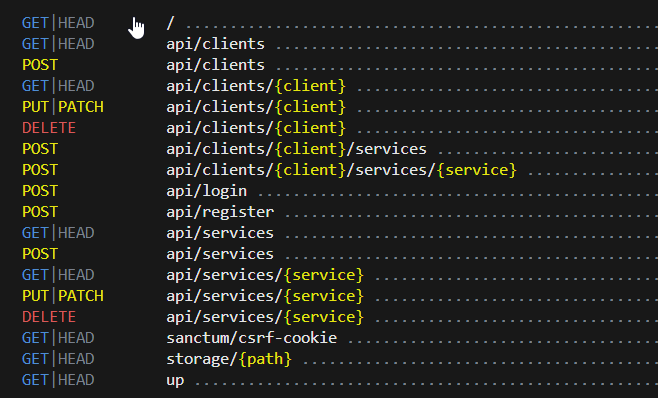The image size is (658, 398).
Task: Click GET|HEAD method for api/services list
Action: [58, 233]
